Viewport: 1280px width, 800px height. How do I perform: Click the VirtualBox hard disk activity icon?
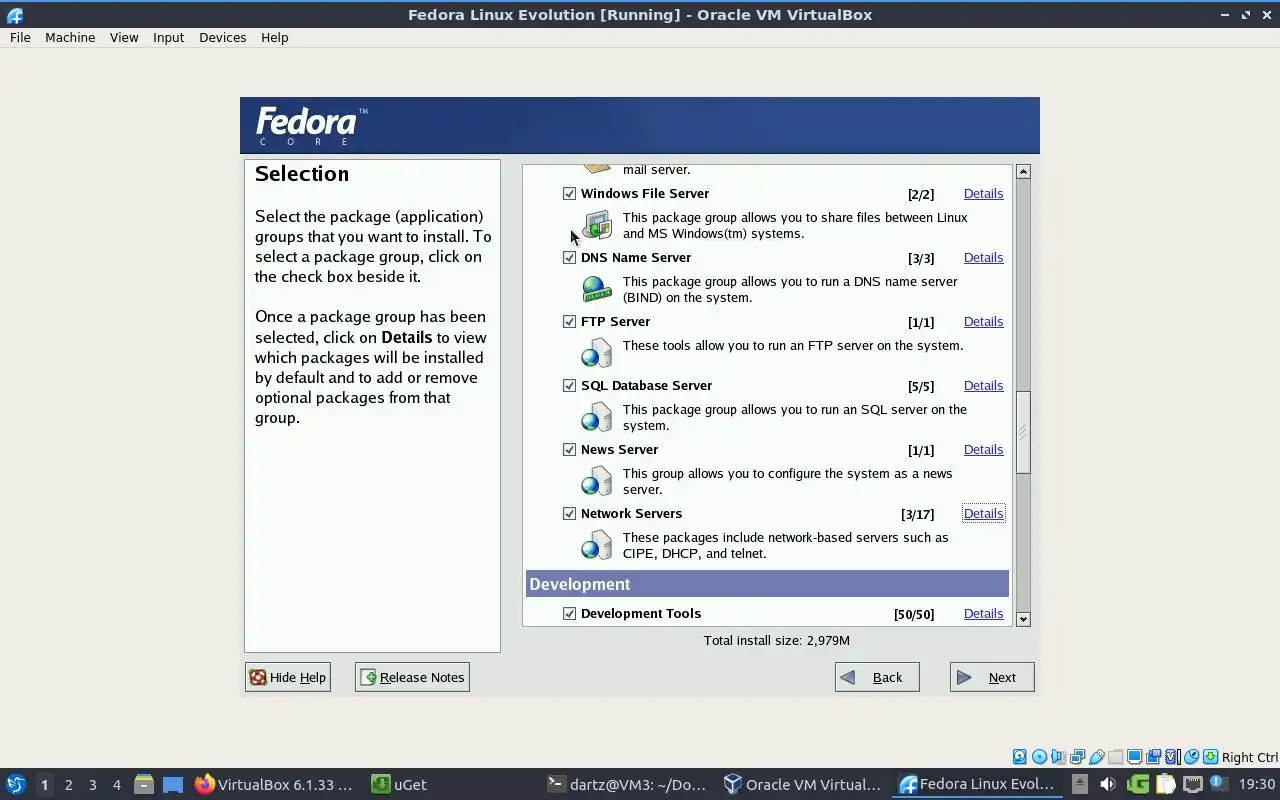1020,757
